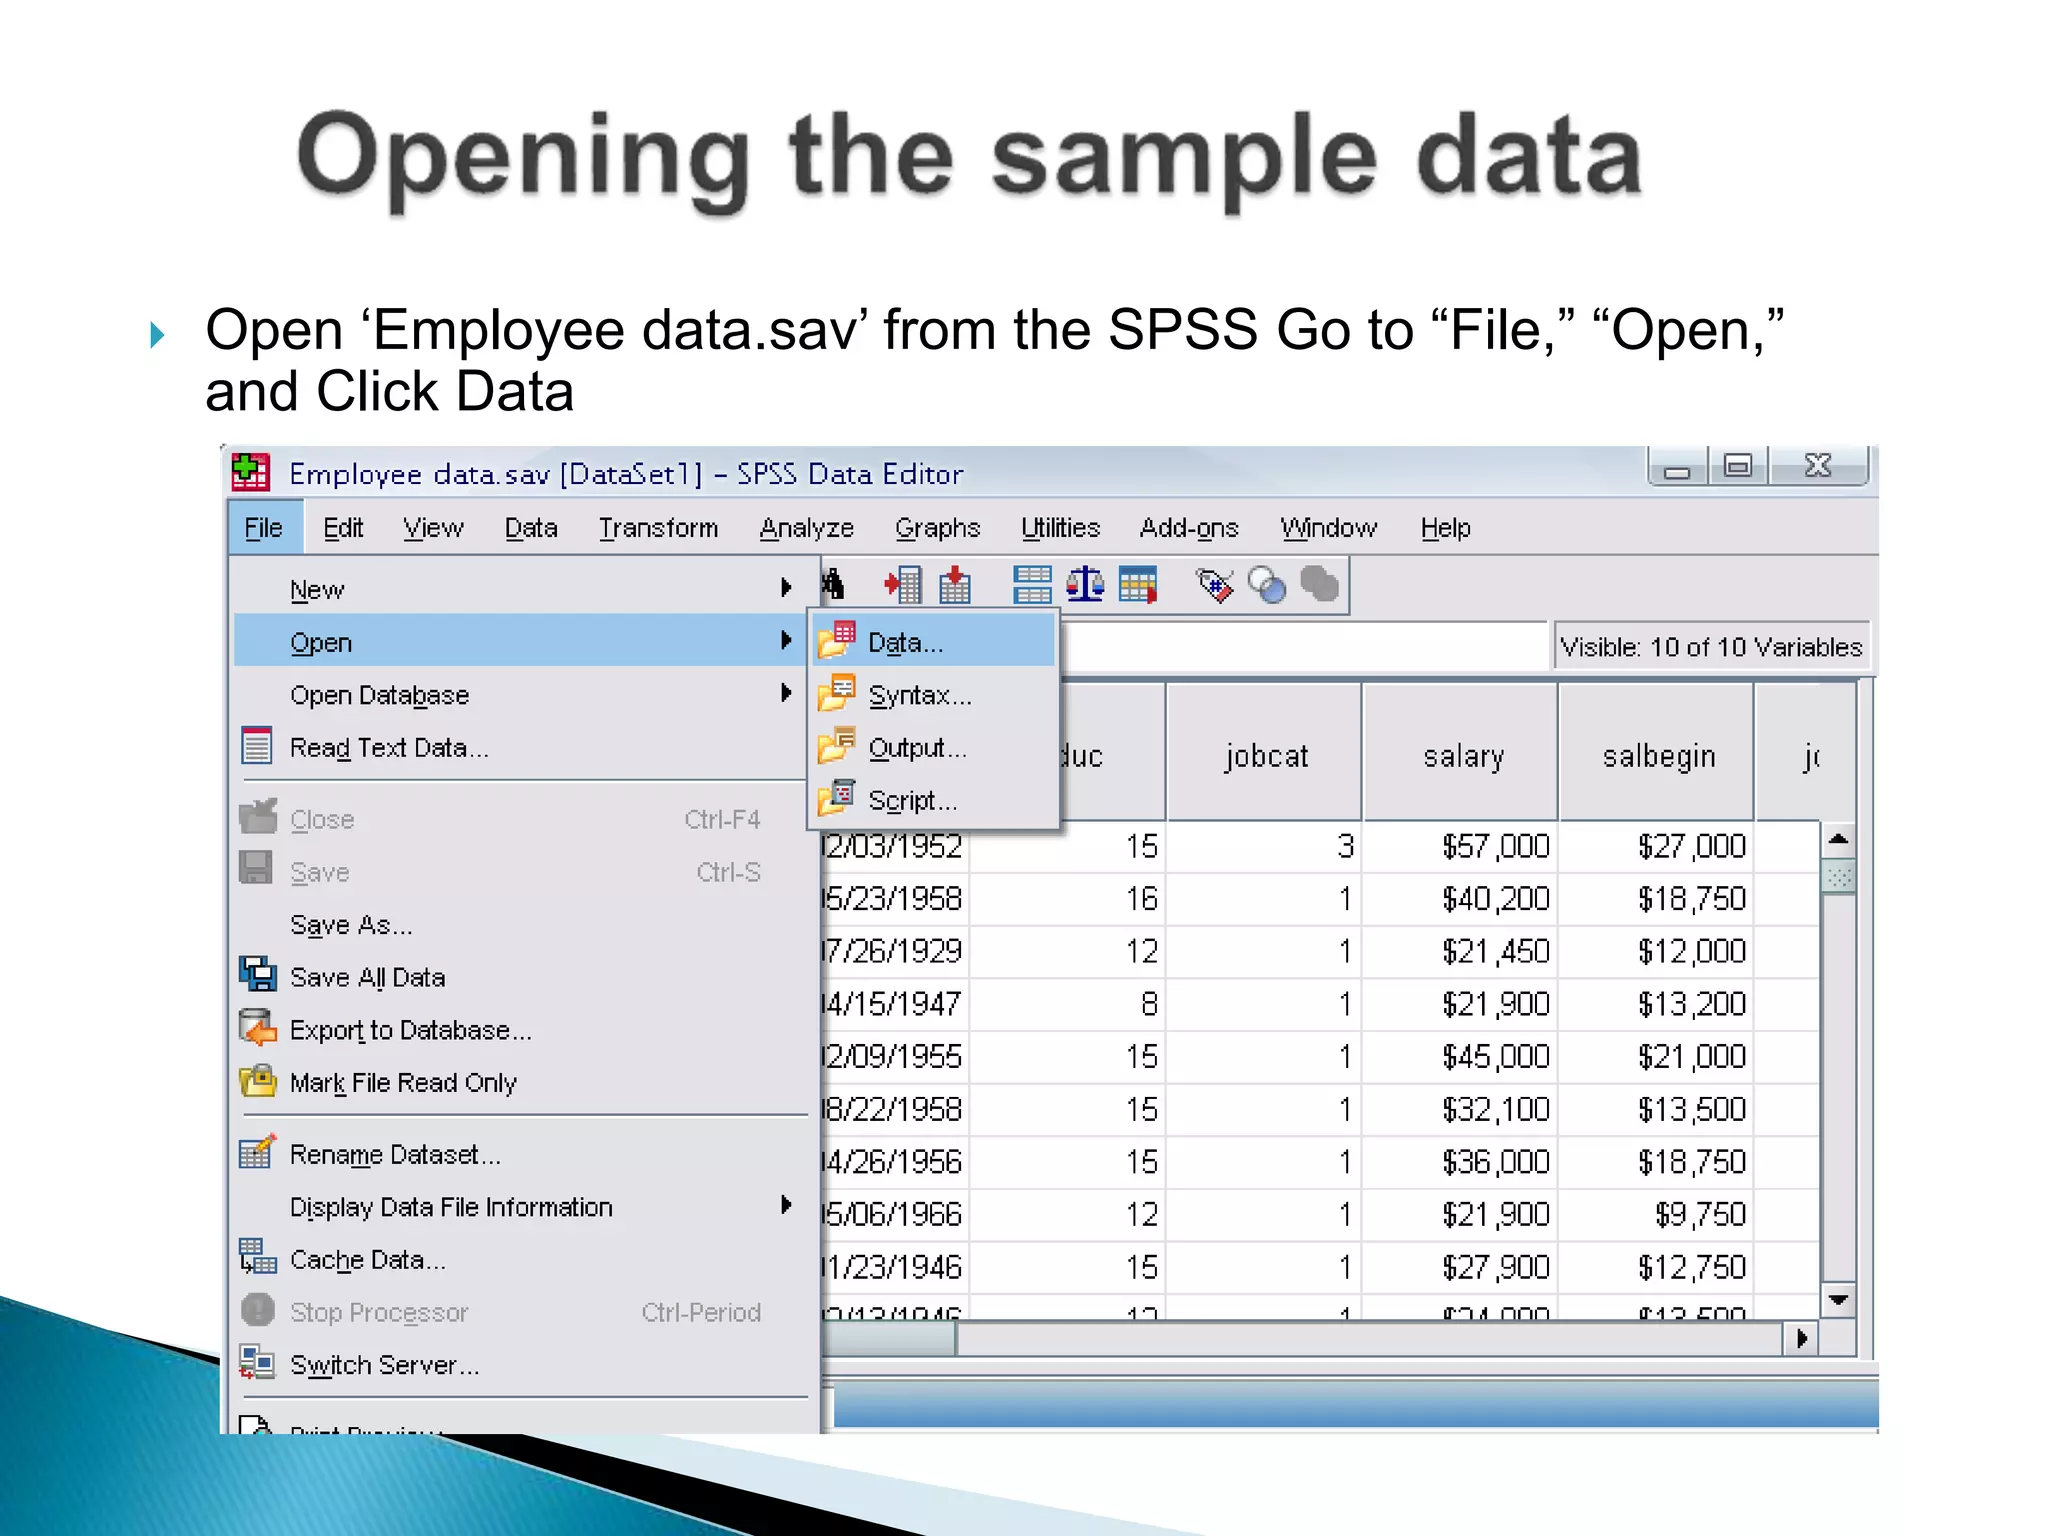Click the vertical scrollbar thumb
This screenshot has width=2048, height=1536.
pos(1838,877)
